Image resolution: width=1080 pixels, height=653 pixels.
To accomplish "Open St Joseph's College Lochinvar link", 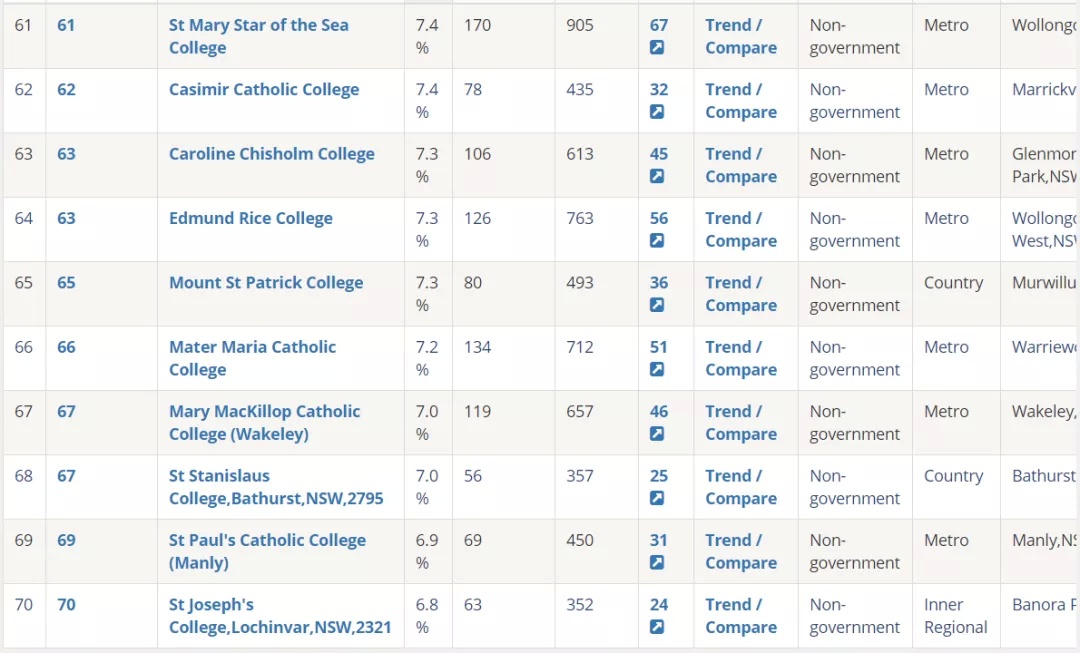I will point(280,616).
